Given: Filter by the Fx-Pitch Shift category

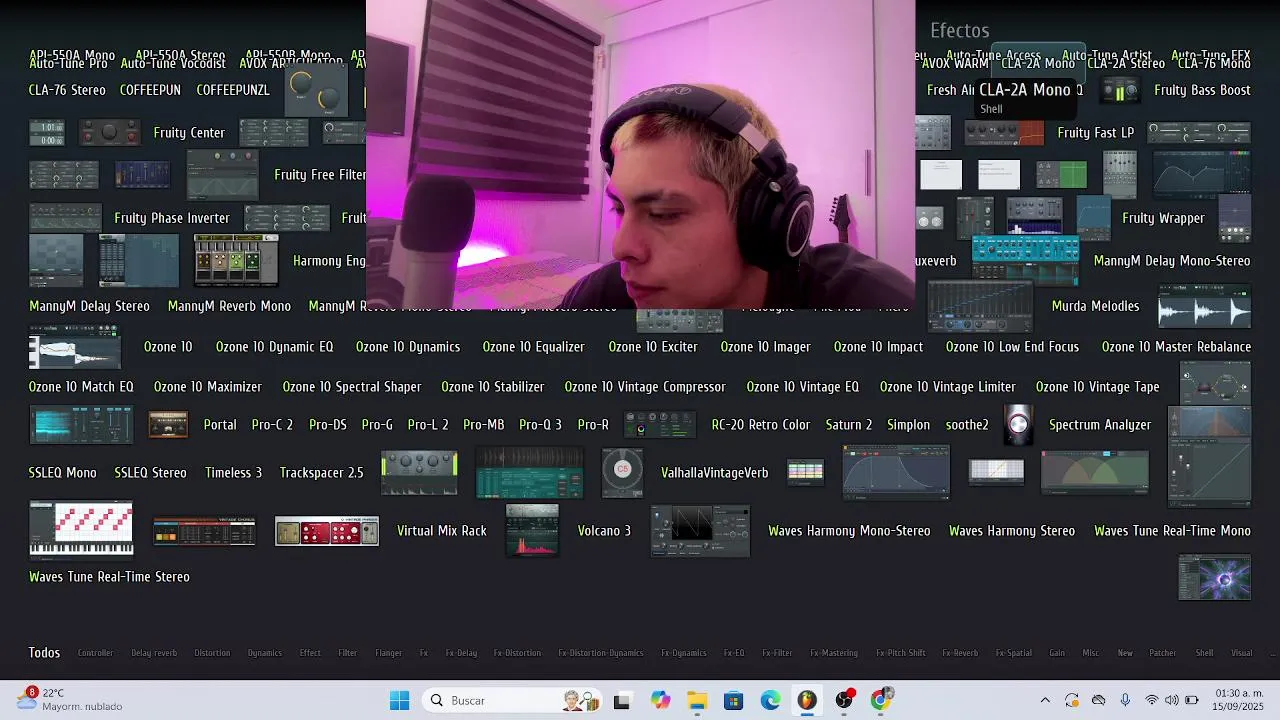Looking at the screenshot, I should (901, 653).
